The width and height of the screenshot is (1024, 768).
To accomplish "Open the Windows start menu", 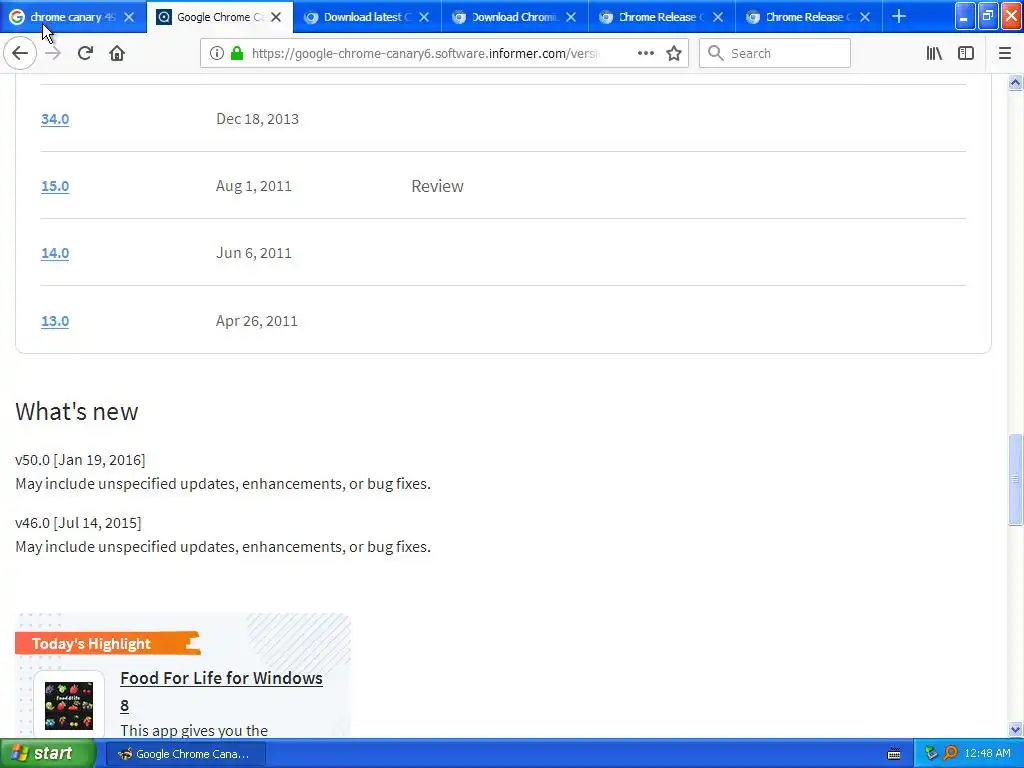I will tap(48, 754).
